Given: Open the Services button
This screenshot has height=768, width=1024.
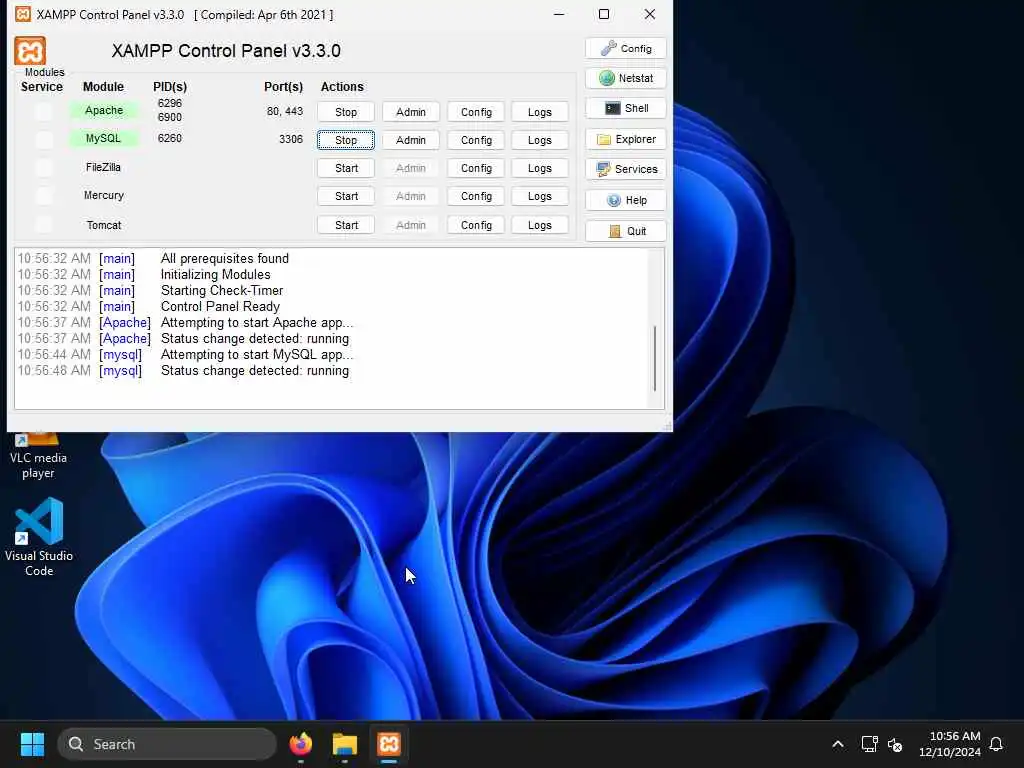Looking at the screenshot, I should coord(626,169).
